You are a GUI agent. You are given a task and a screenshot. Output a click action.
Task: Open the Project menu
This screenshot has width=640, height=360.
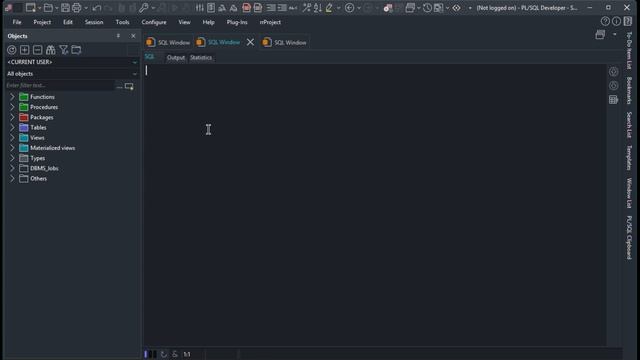(42, 22)
